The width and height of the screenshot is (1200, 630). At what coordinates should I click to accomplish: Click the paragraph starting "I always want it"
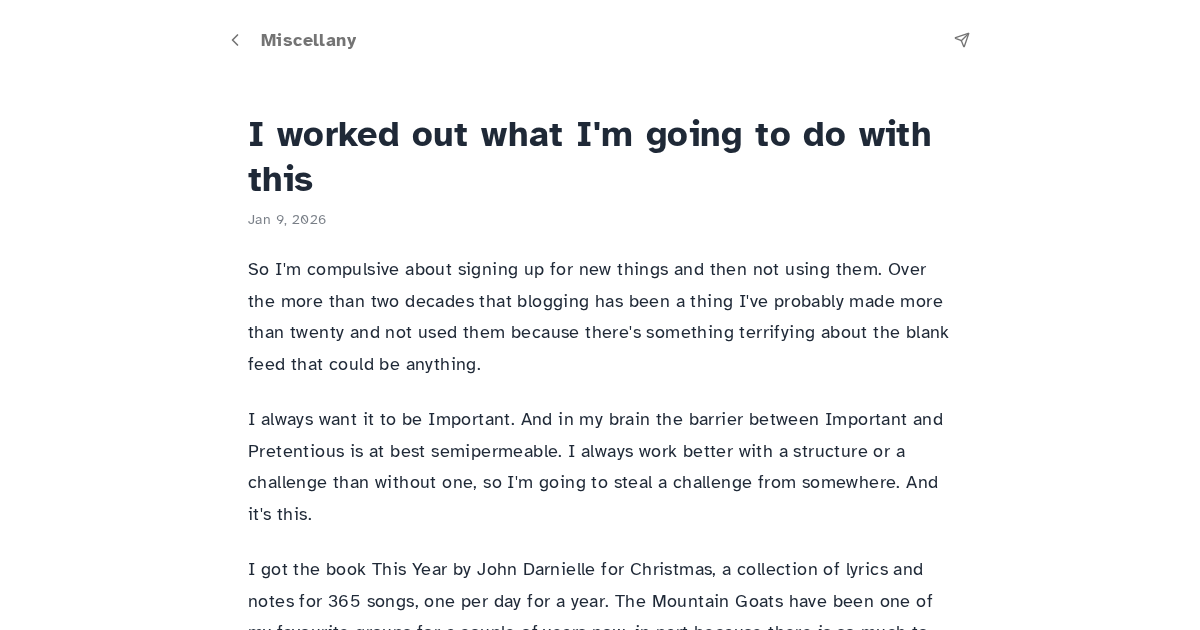point(598,466)
